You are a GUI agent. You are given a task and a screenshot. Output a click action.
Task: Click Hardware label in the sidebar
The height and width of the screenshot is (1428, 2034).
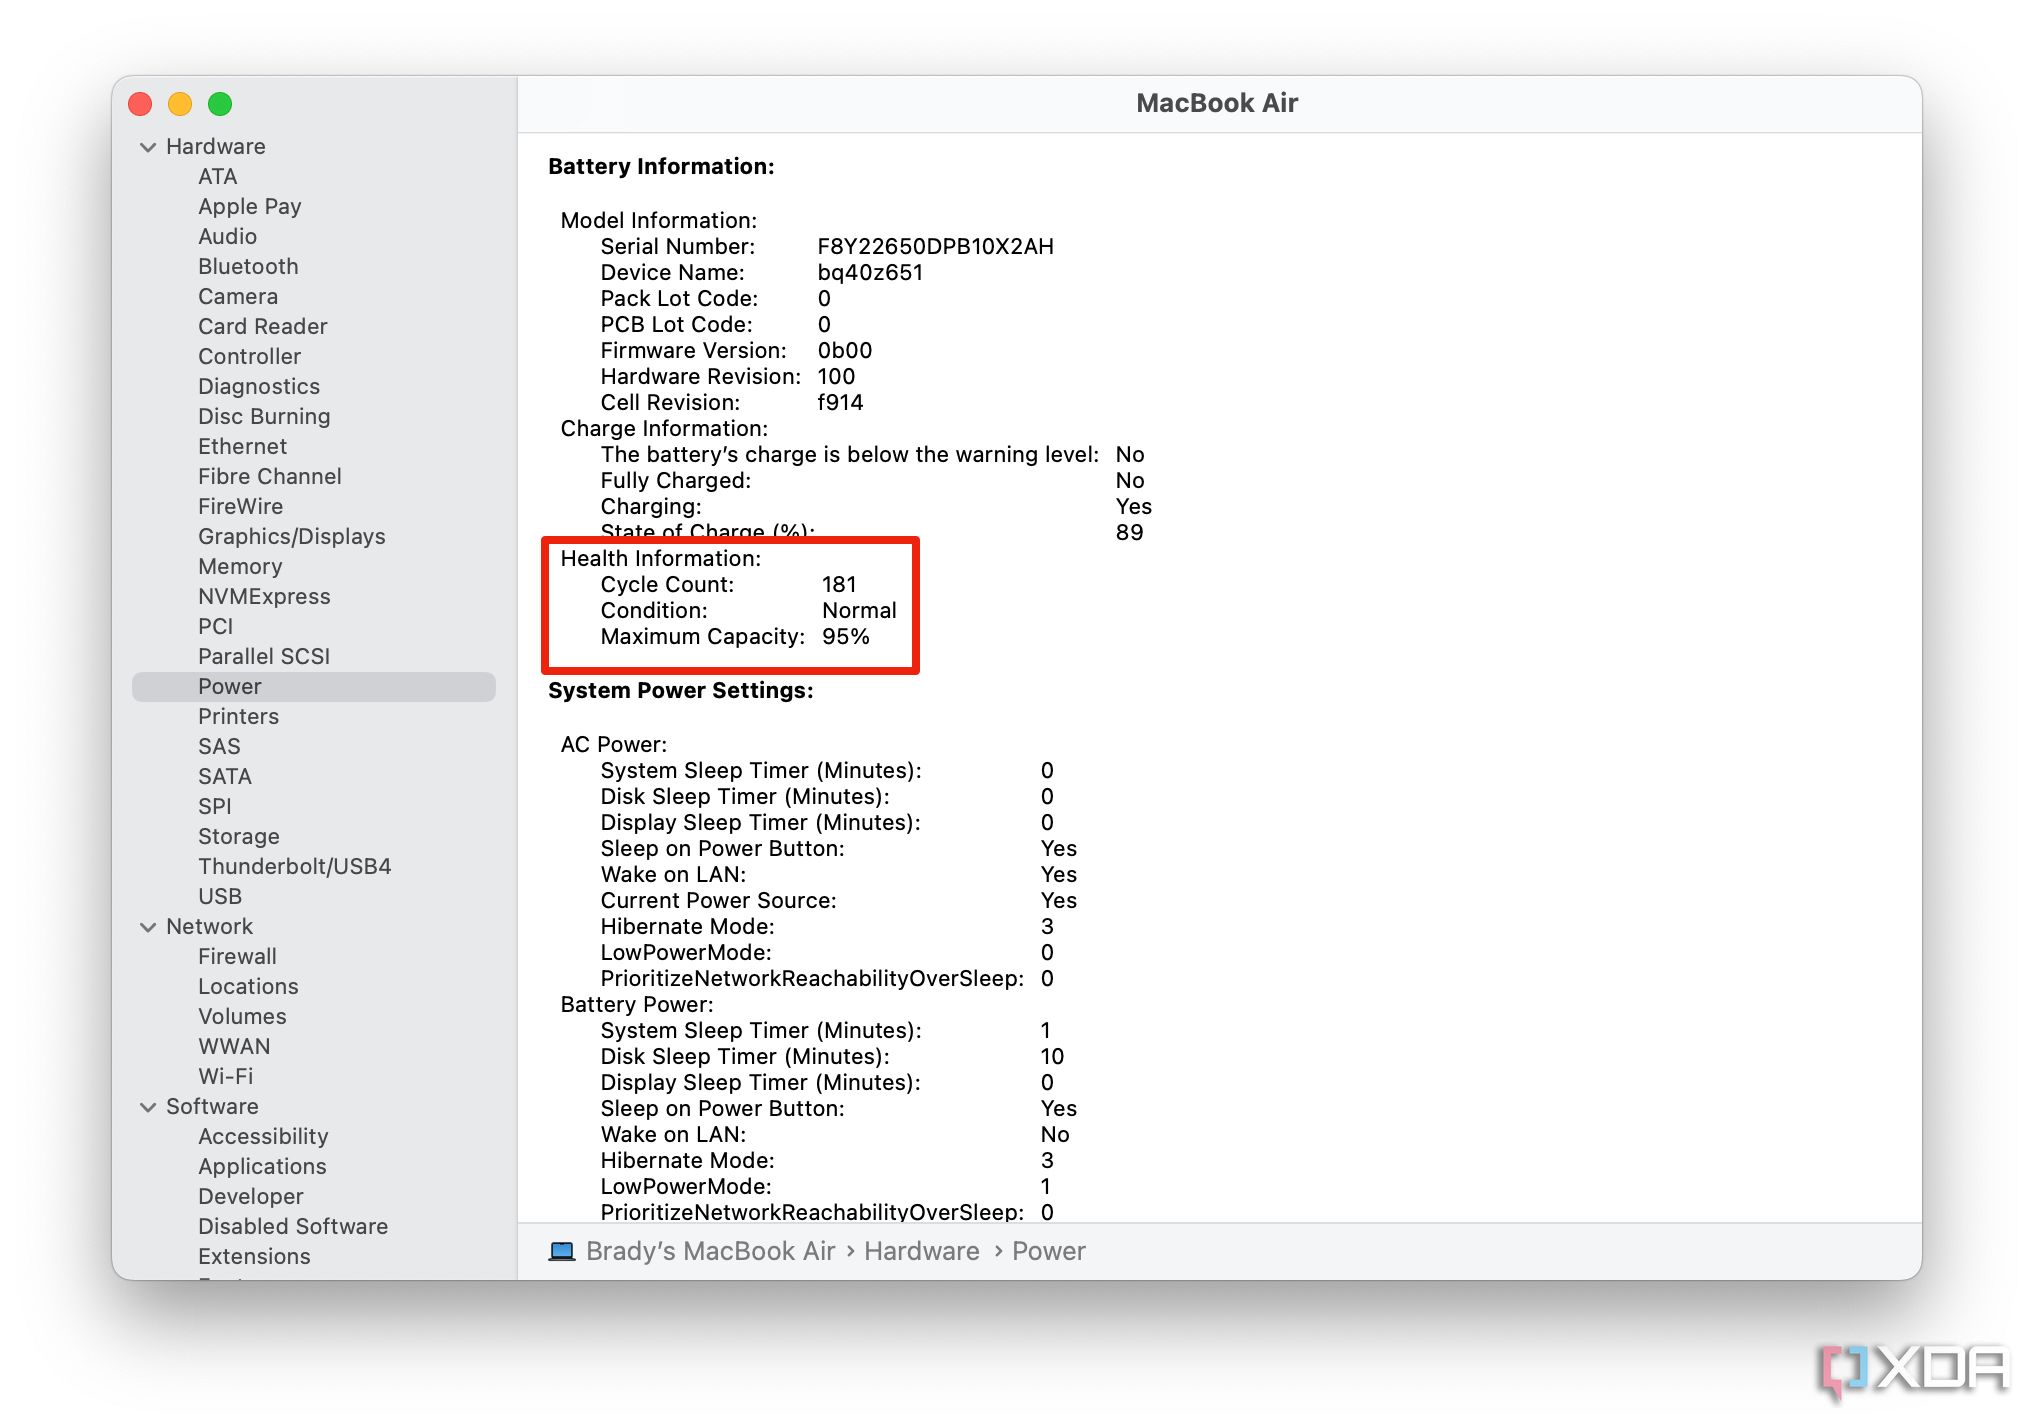coord(215,147)
